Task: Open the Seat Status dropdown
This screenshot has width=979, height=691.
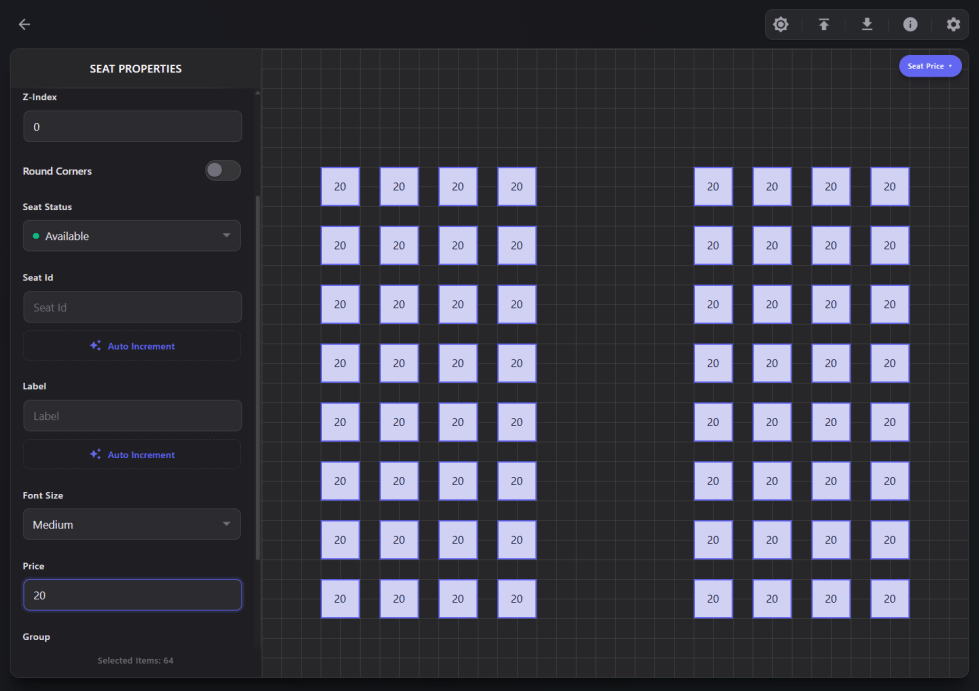Action: pyautogui.click(x=132, y=236)
